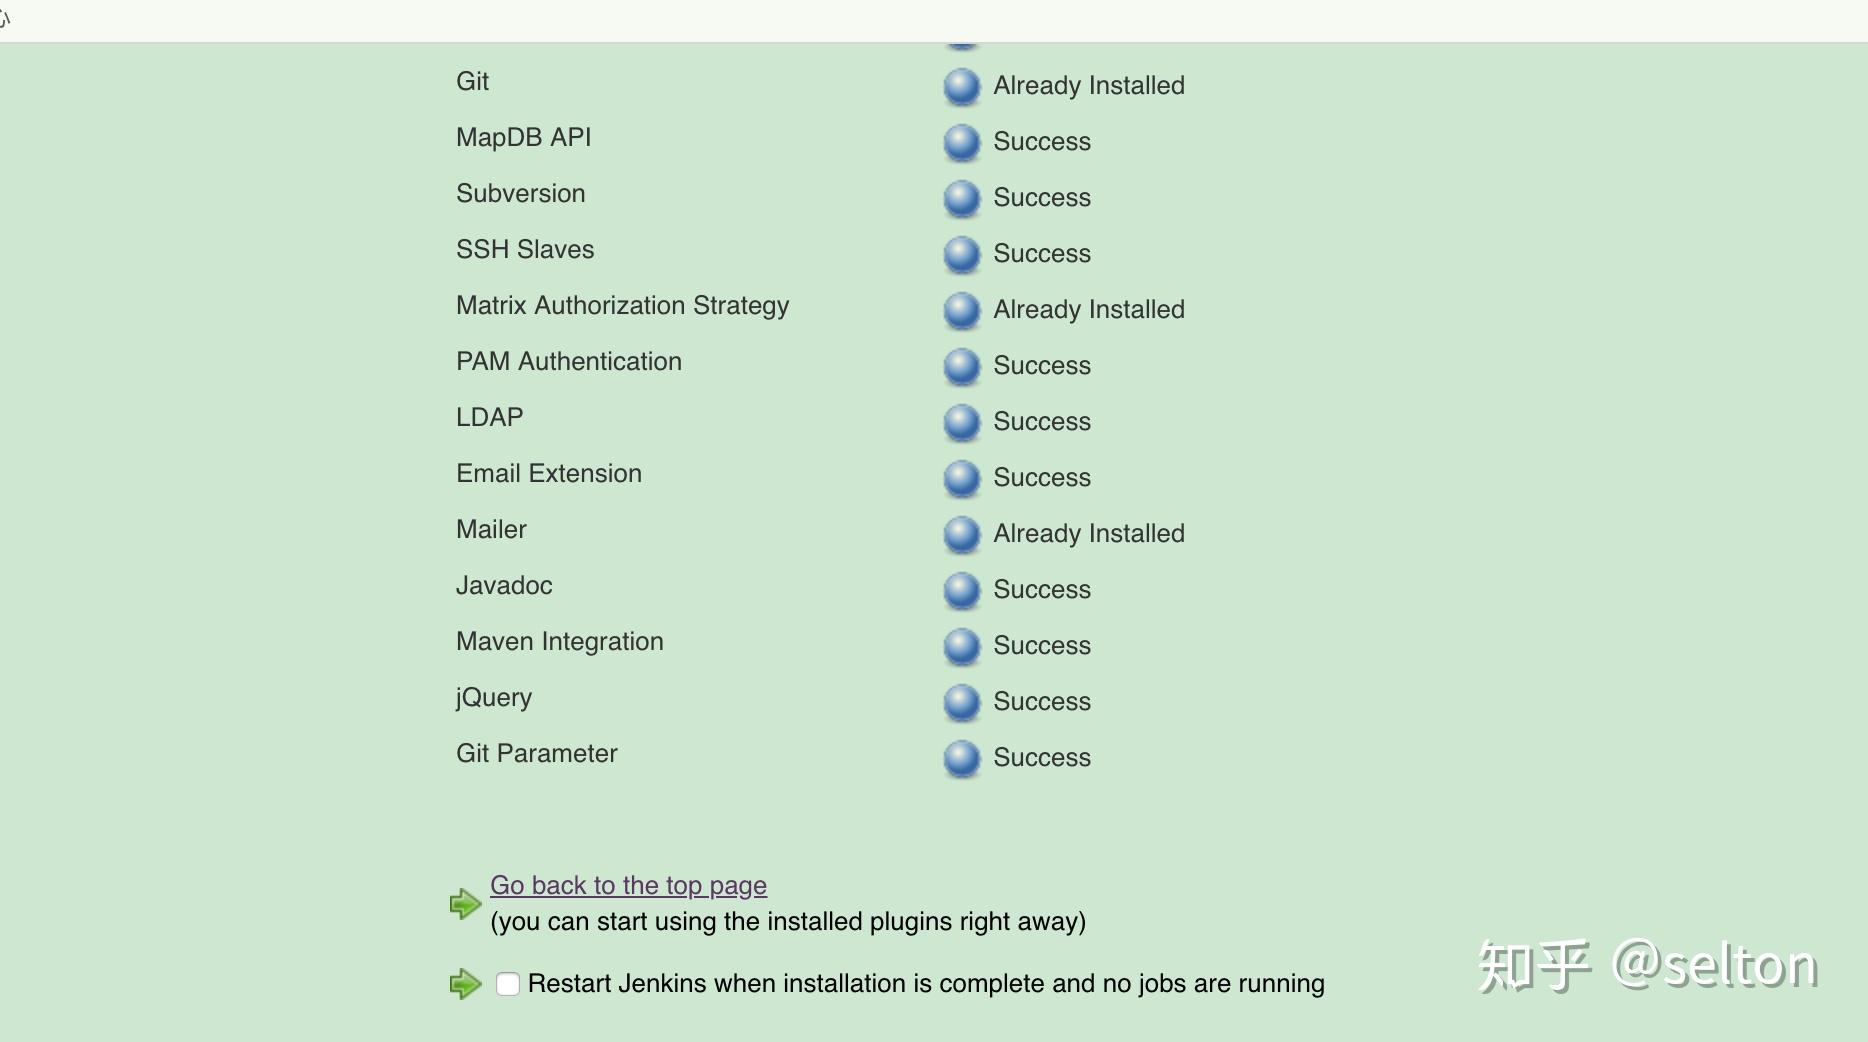Click the Success text next to Javadoc
Screen dimensions: 1868x1042
(x=1042, y=589)
